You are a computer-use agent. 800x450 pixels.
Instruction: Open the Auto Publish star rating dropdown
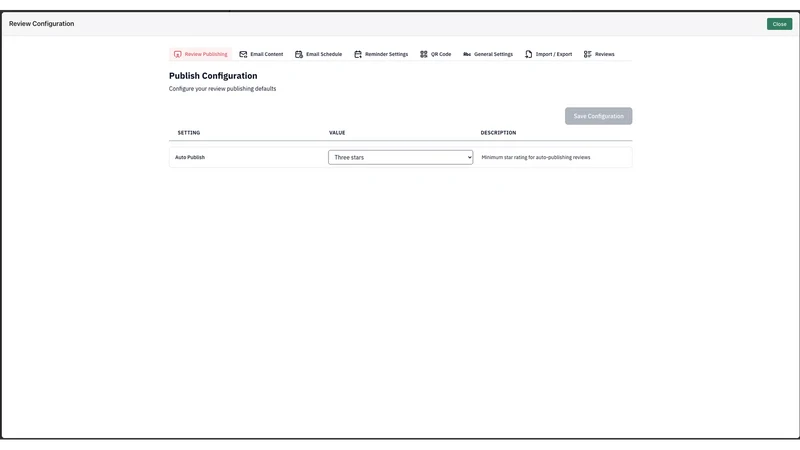tap(401, 157)
